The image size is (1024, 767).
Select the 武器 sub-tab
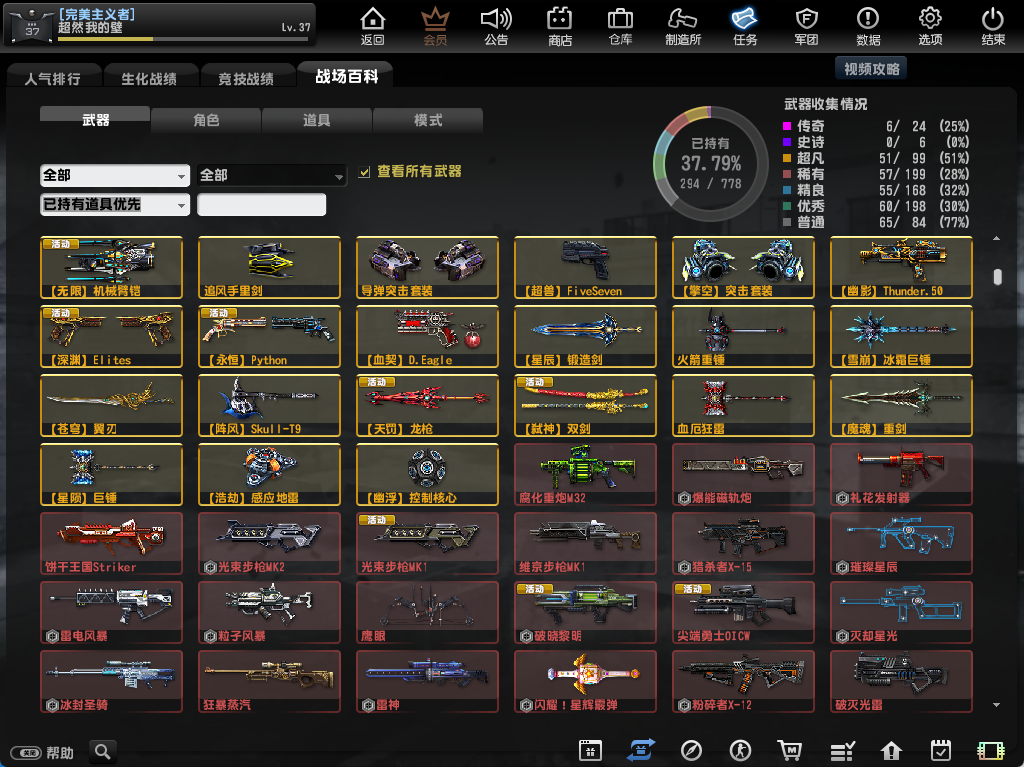95,120
